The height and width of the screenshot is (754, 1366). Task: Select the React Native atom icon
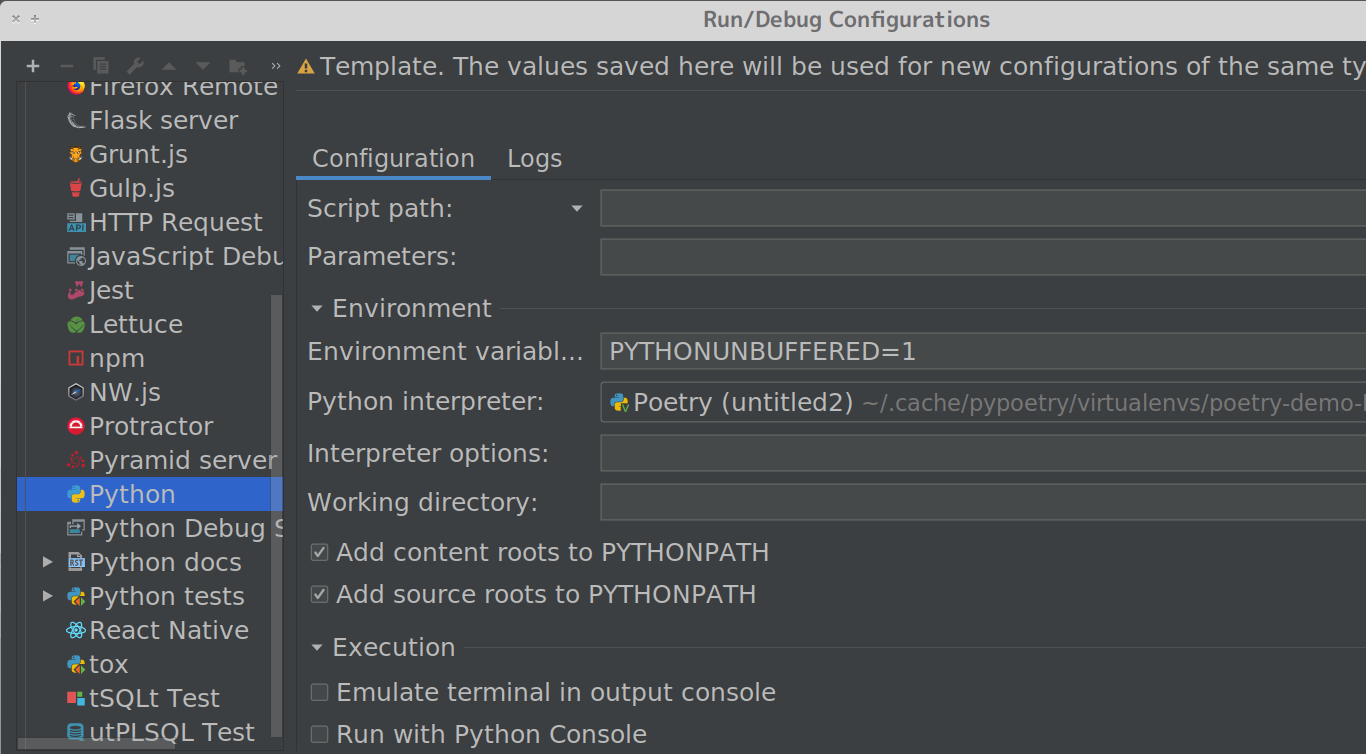click(76, 630)
